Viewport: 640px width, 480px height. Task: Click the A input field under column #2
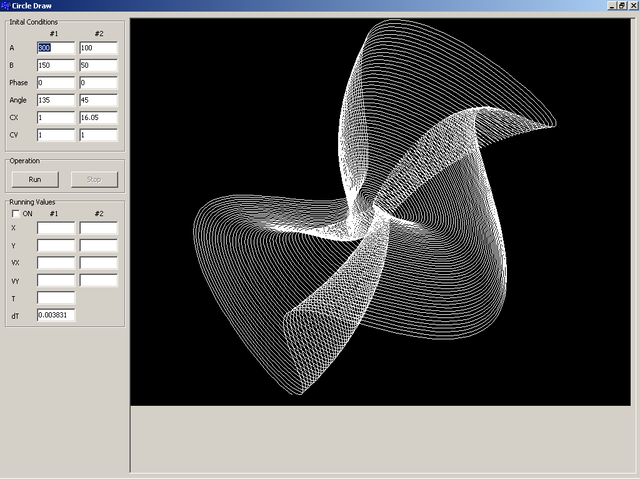pyautogui.click(x=99, y=48)
